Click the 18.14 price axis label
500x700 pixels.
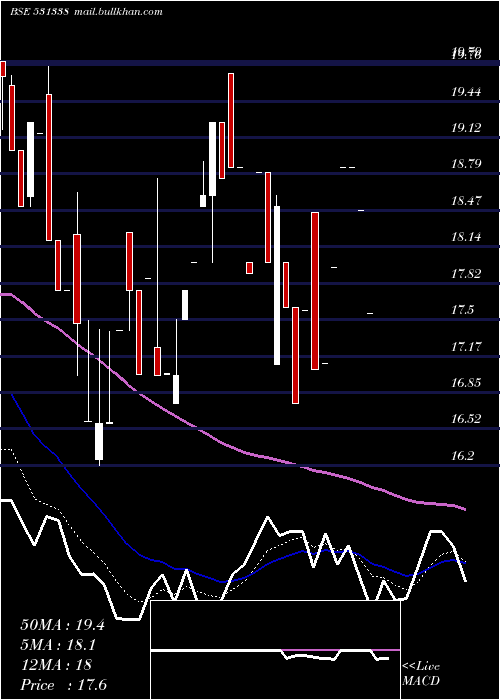coord(466,237)
